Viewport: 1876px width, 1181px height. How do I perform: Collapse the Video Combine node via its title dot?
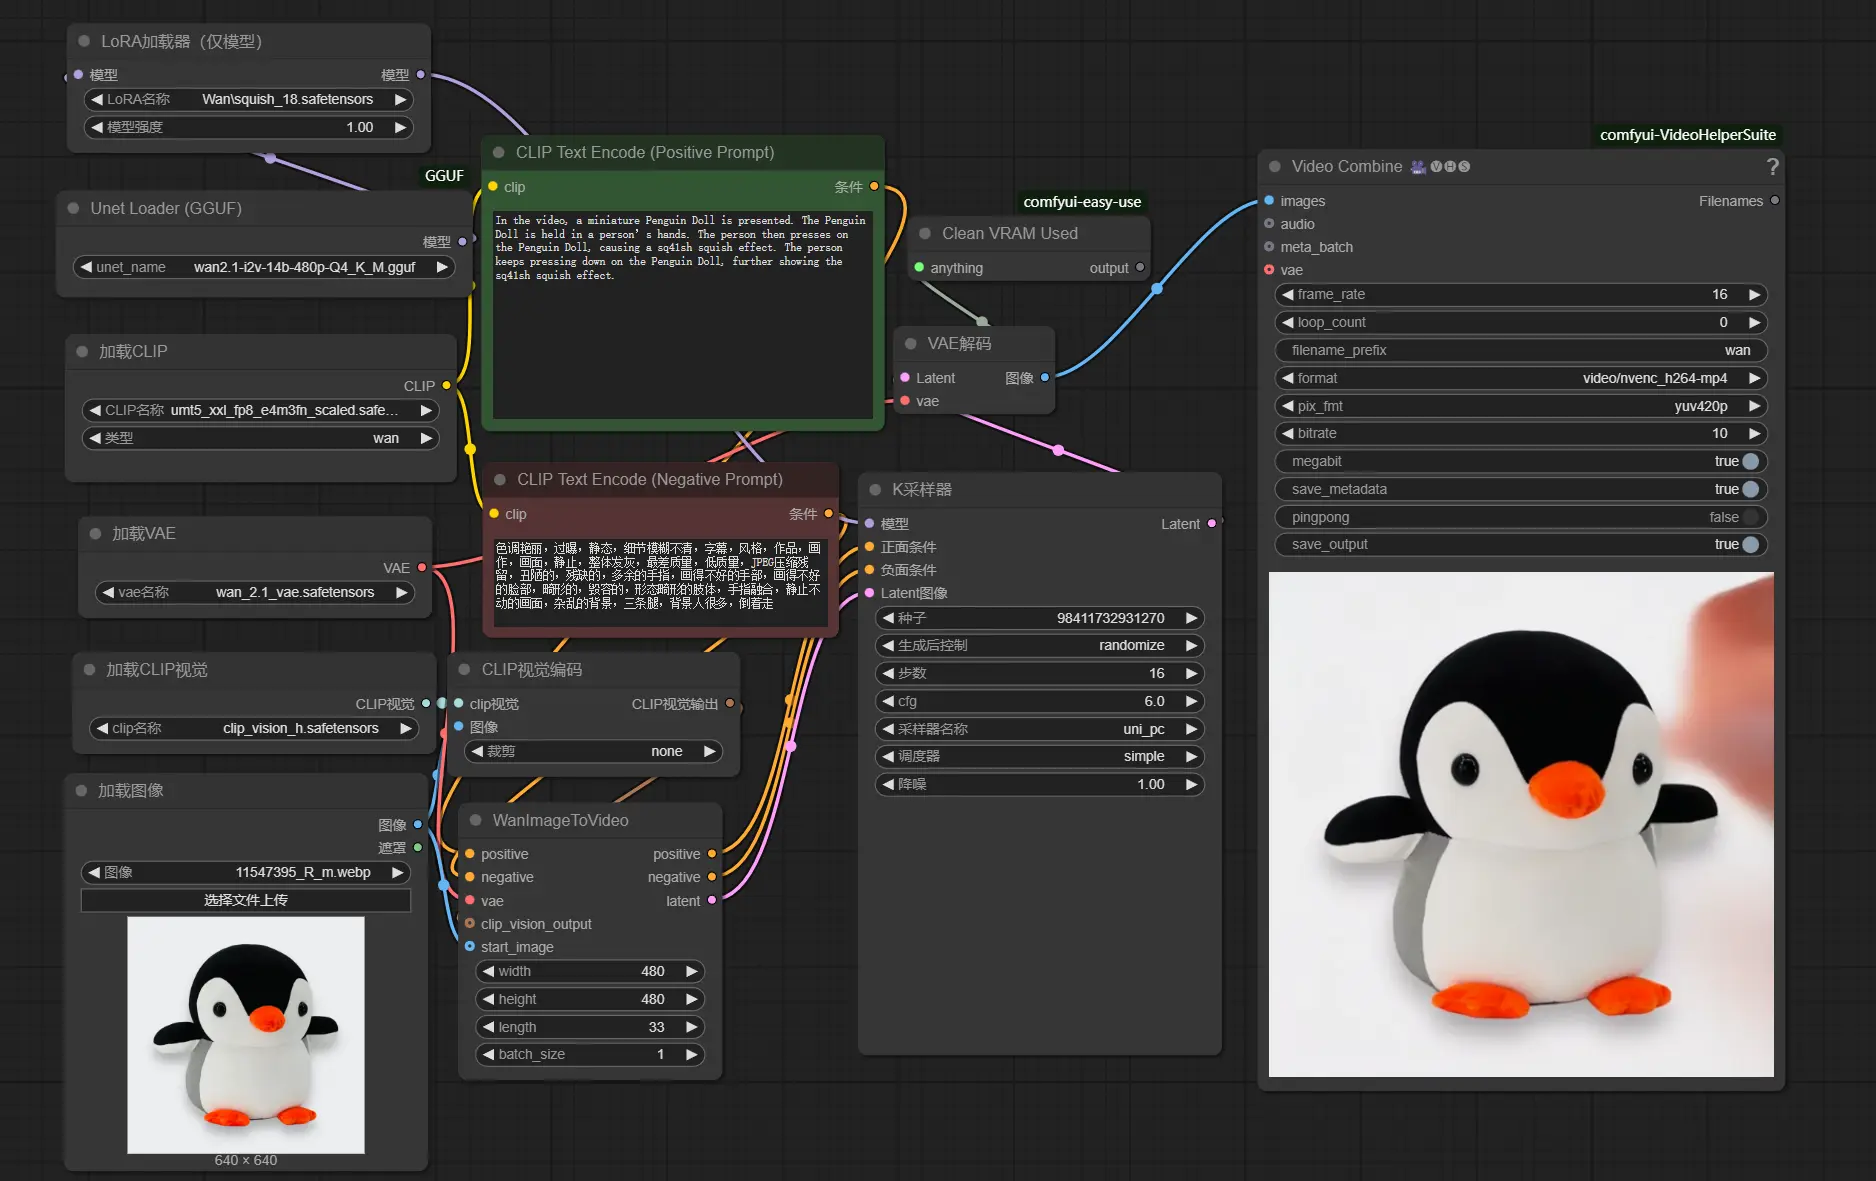pos(1275,167)
